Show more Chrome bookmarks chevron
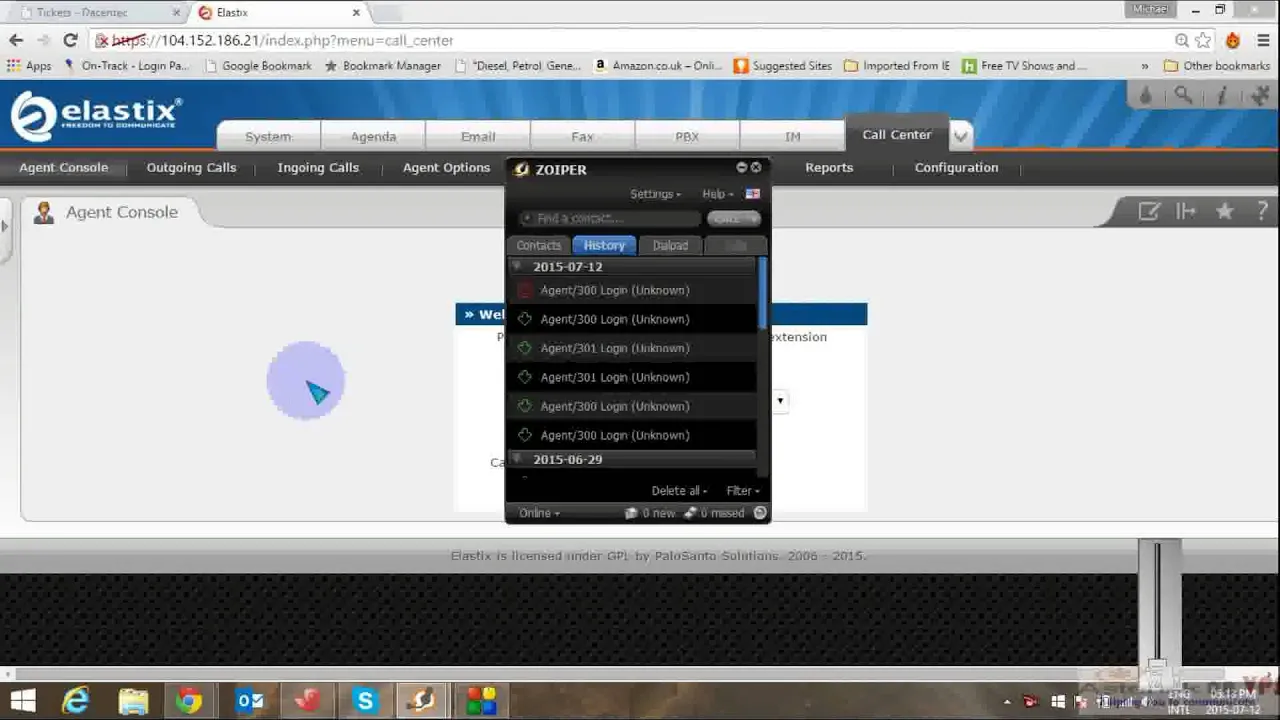The image size is (1280, 720). [1145, 66]
